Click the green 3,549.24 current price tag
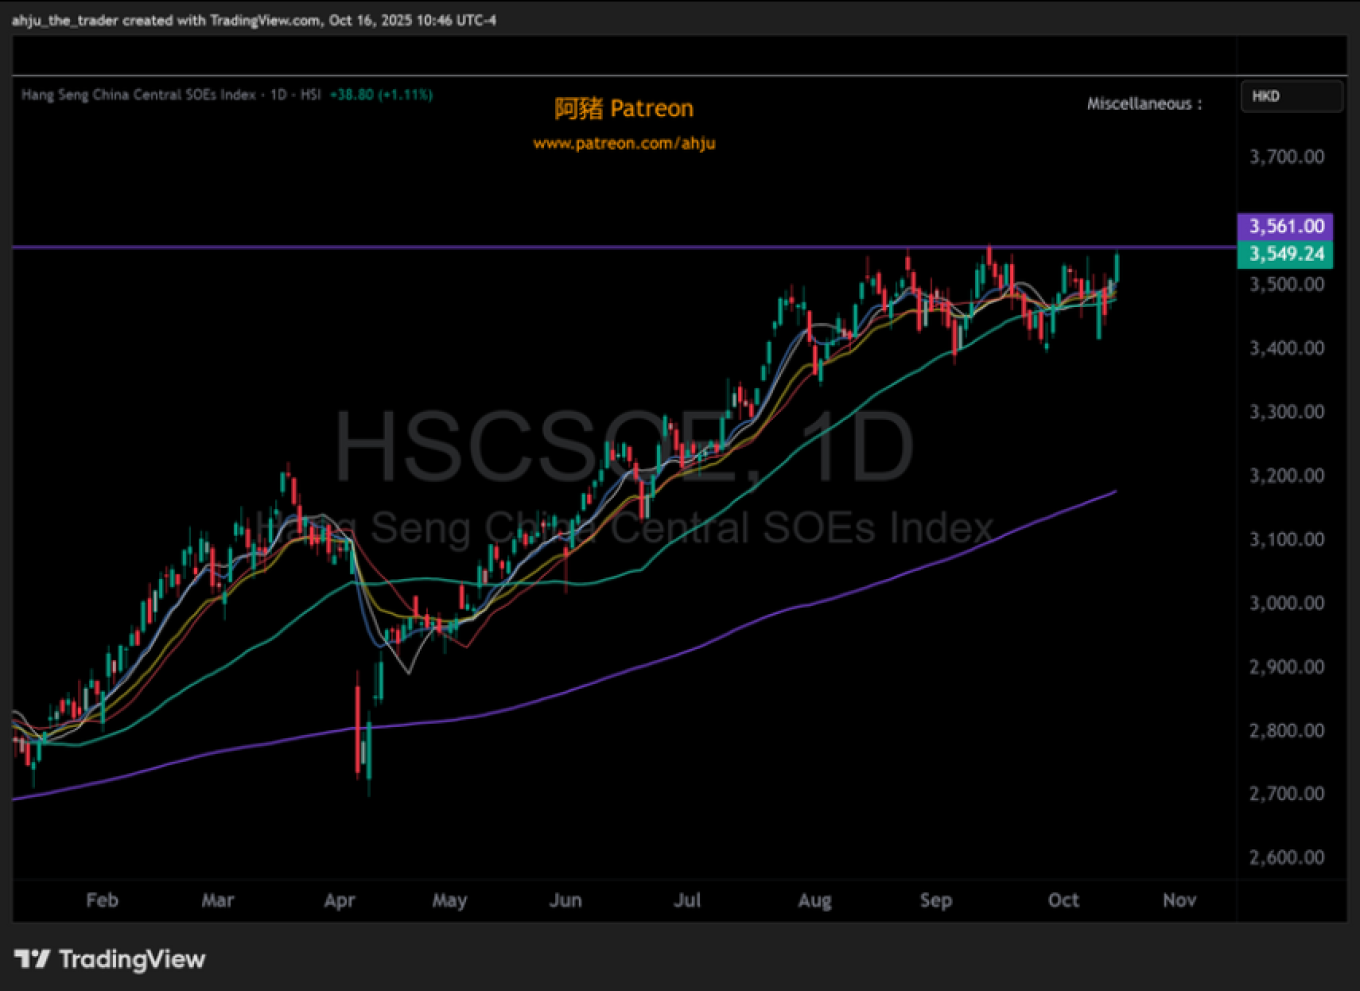 click(x=1286, y=254)
